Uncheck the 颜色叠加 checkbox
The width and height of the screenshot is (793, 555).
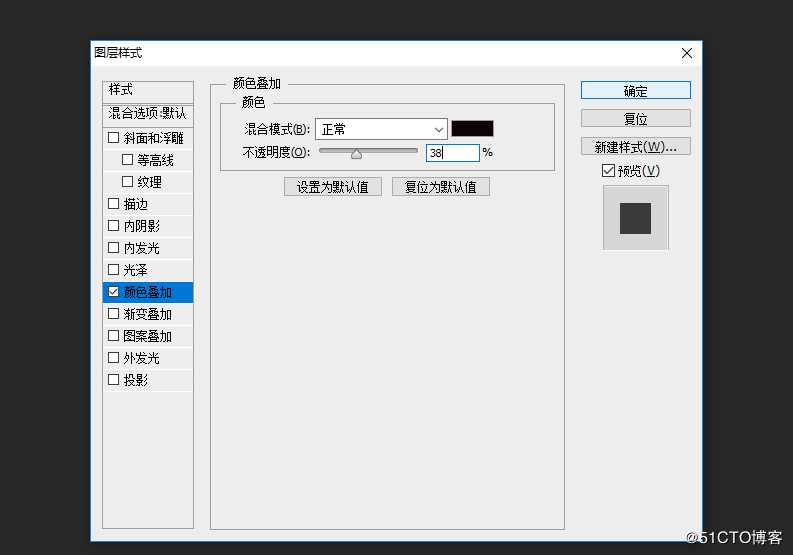click(114, 292)
